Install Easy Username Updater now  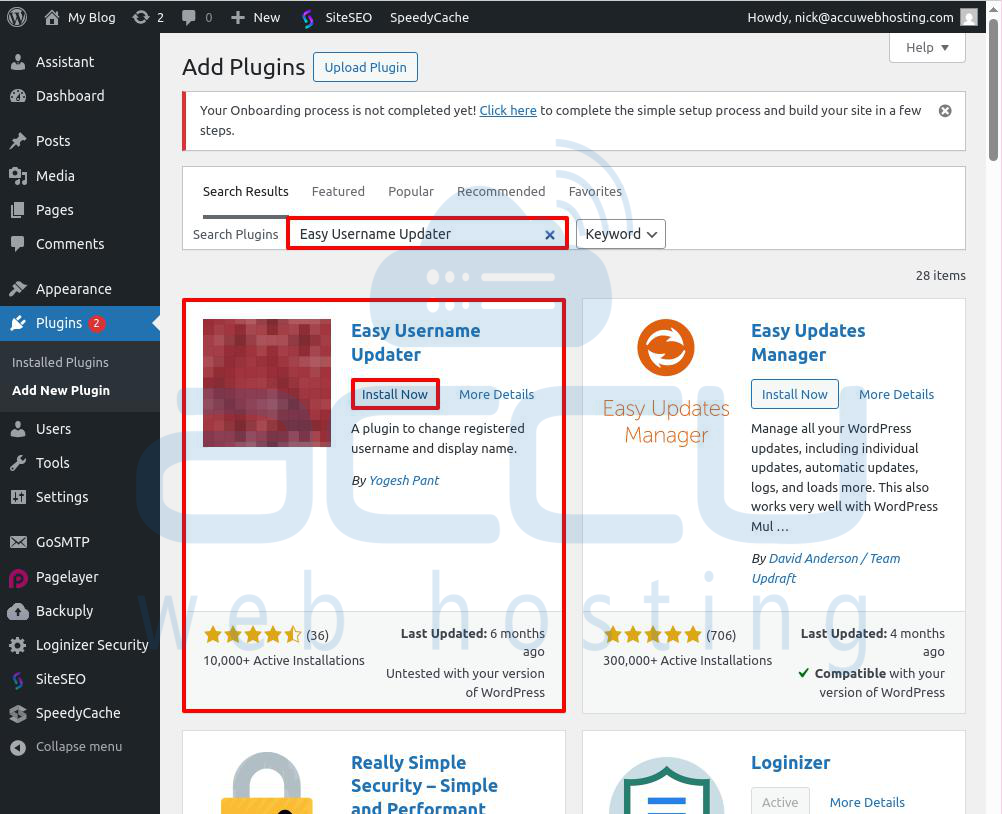tap(395, 394)
